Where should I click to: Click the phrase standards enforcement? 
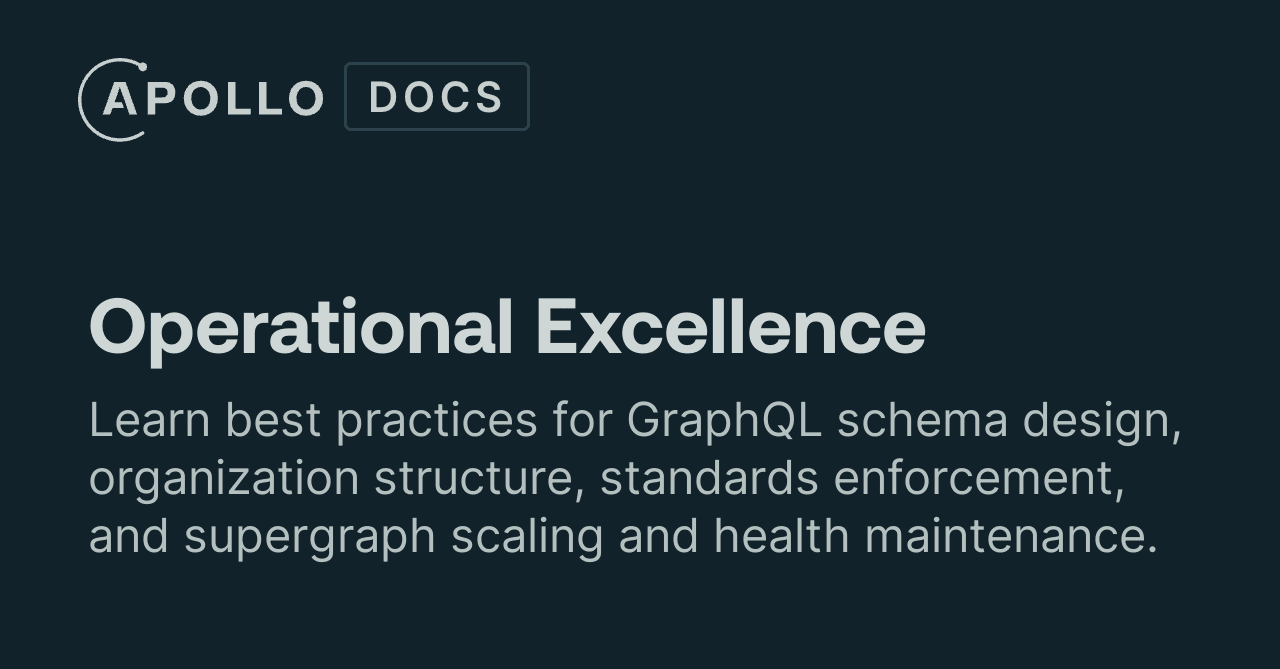pos(863,478)
